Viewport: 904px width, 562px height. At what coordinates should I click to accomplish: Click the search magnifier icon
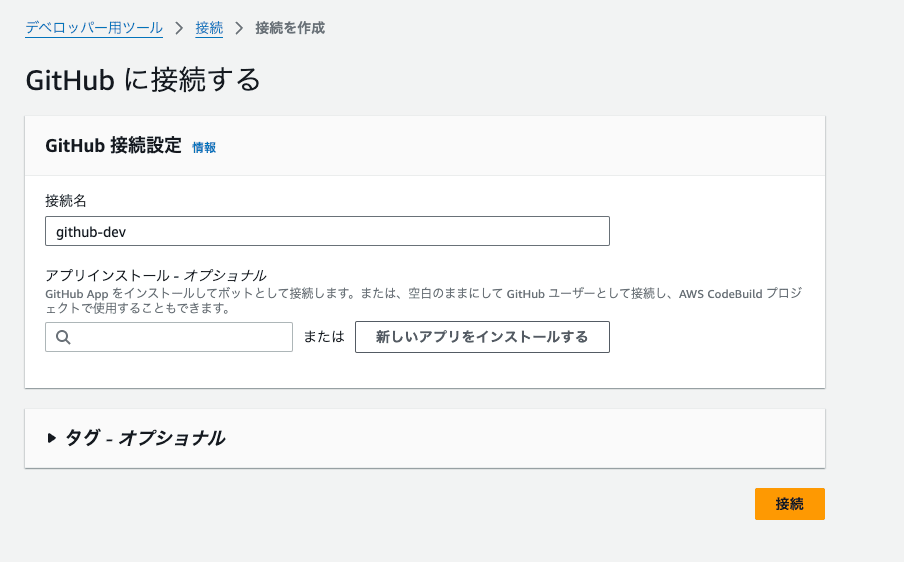tap(63, 337)
